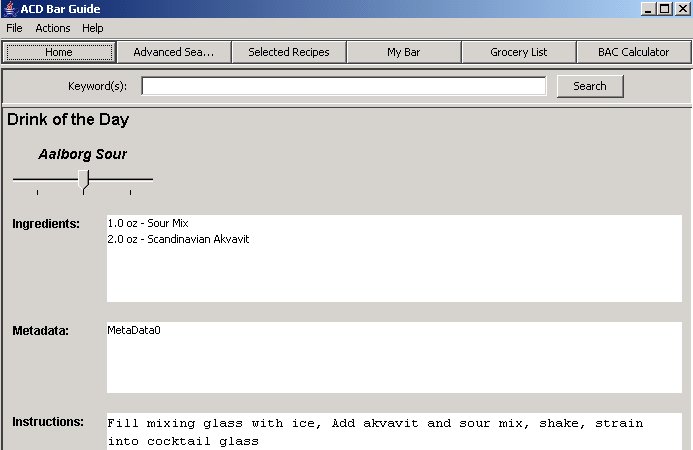Select the Scandinavian Akvavit ingredient line
The width and height of the screenshot is (693, 450).
point(178,239)
